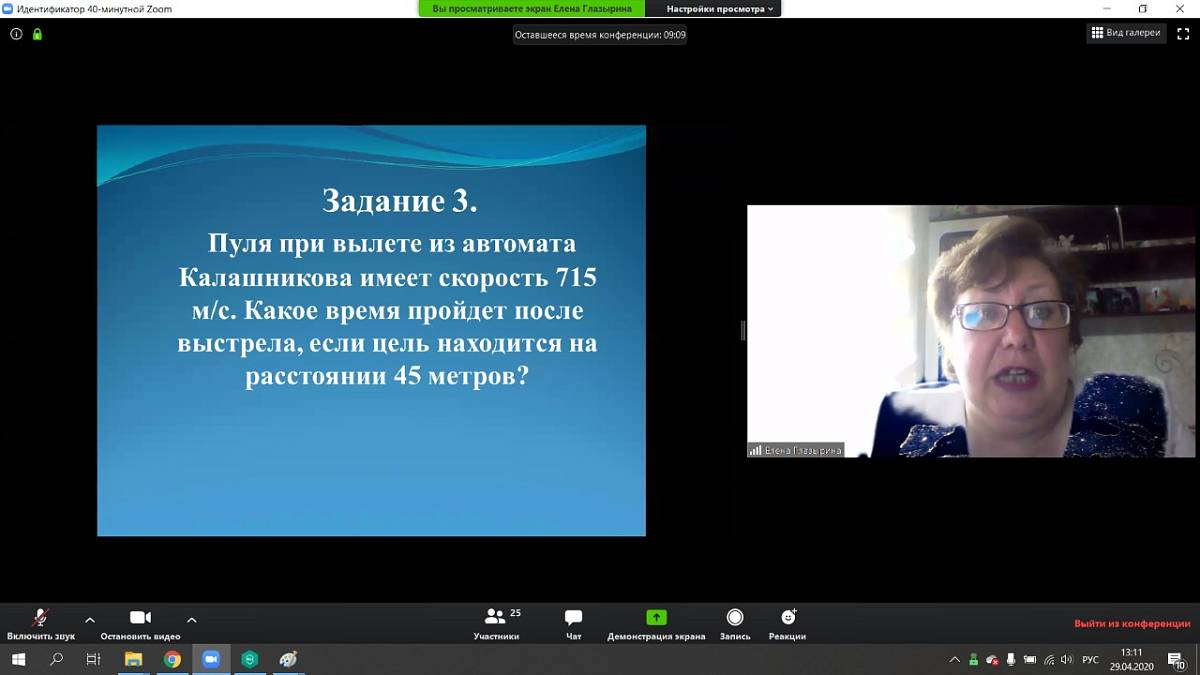Open the Участники participants panel
1200x675 pixels.
pyautogui.click(x=497, y=624)
